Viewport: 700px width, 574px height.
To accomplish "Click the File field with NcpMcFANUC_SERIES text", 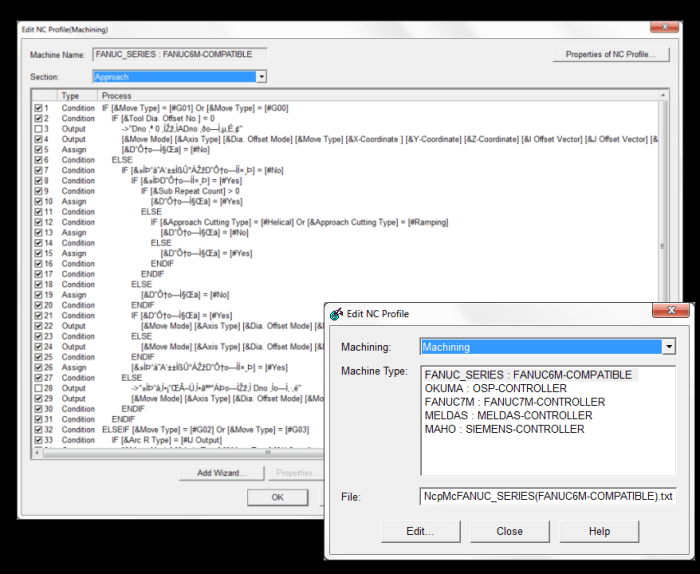I will pos(548,496).
